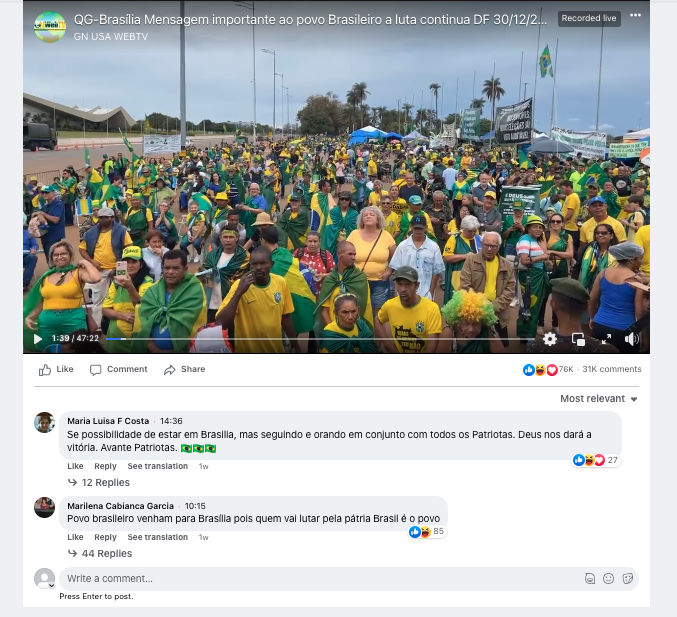Play the video
The width and height of the screenshot is (677, 617).
coord(38,339)
